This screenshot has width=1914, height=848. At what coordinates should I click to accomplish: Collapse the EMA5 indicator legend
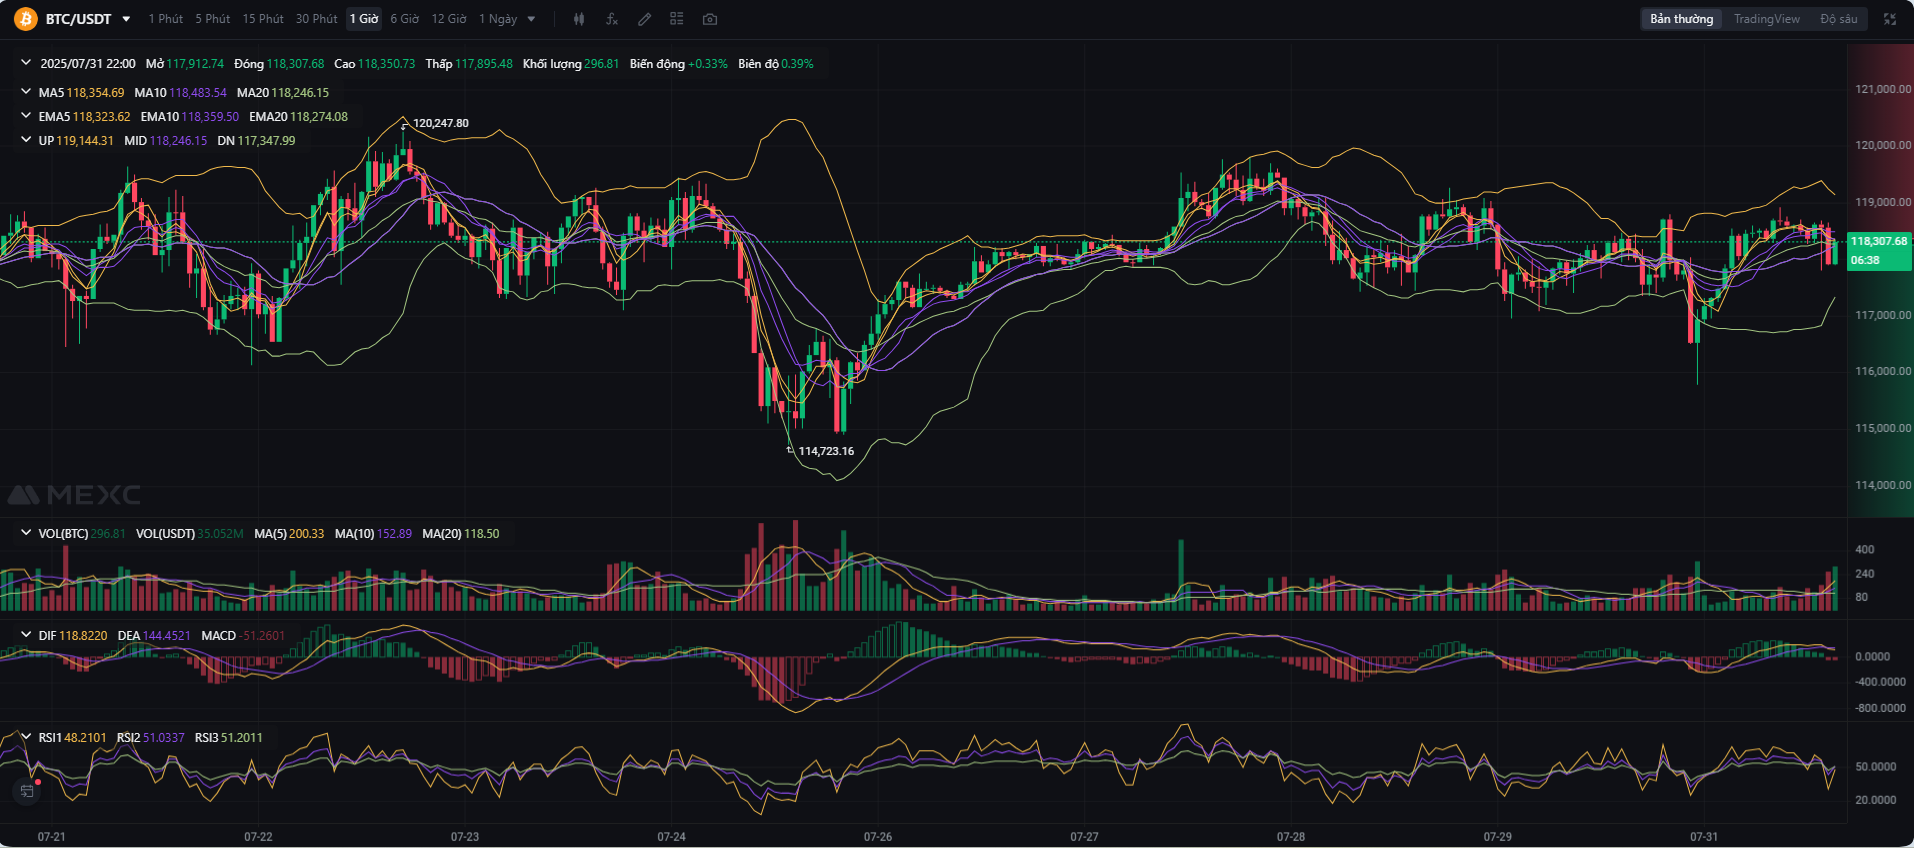pos(26,116)
